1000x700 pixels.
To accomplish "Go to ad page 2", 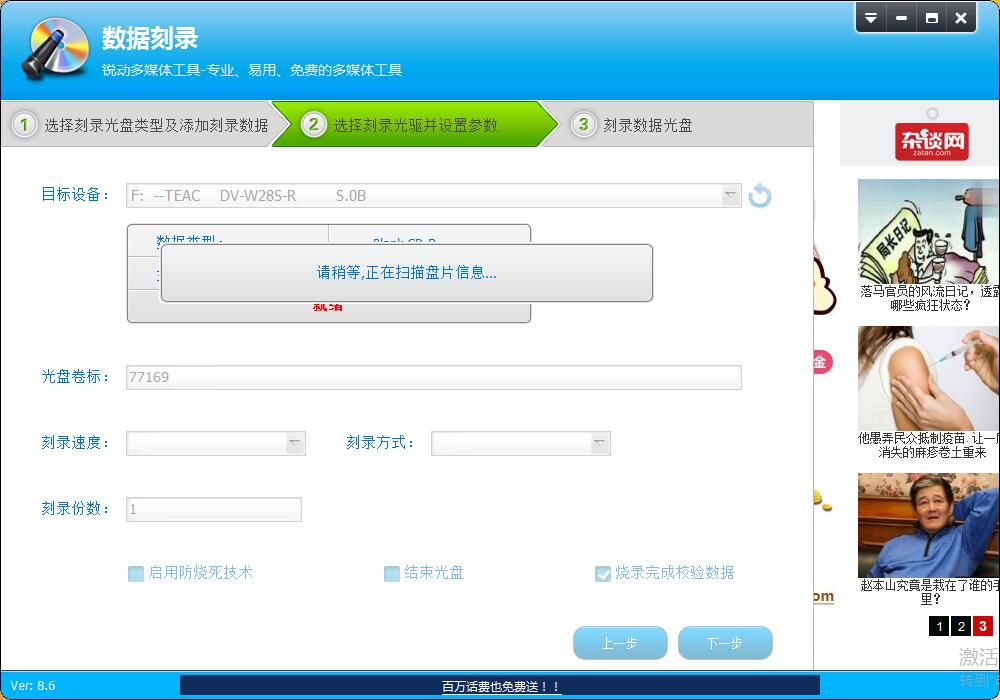I will (x=960, y=626).
